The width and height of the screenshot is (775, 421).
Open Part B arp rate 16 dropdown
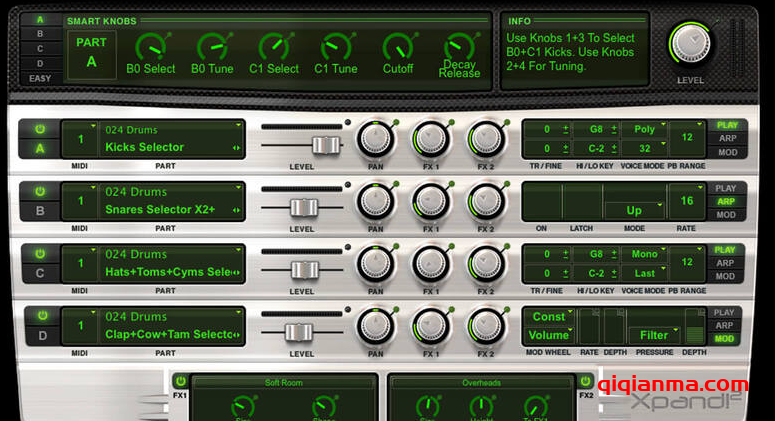pos(687,201)
